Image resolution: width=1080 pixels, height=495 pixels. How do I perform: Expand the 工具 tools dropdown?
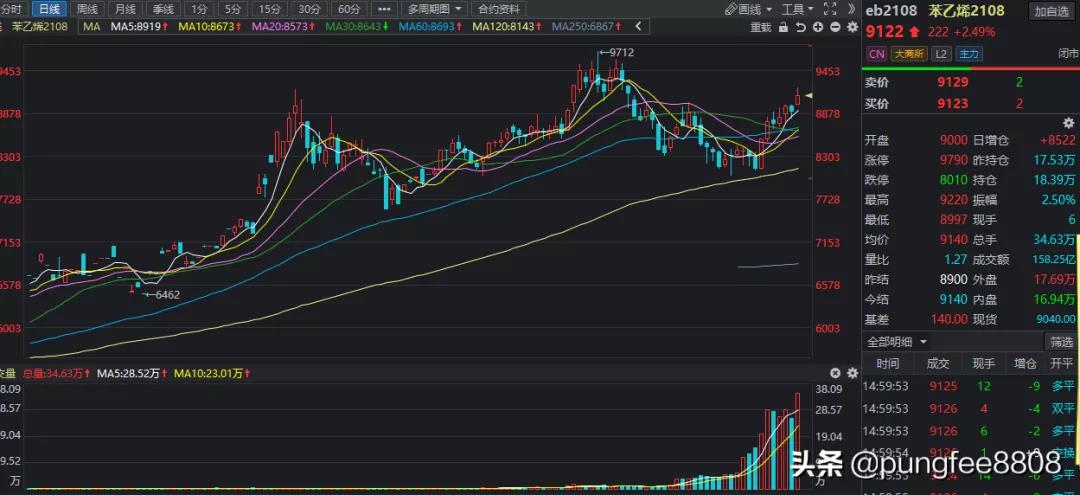[797, 9]
